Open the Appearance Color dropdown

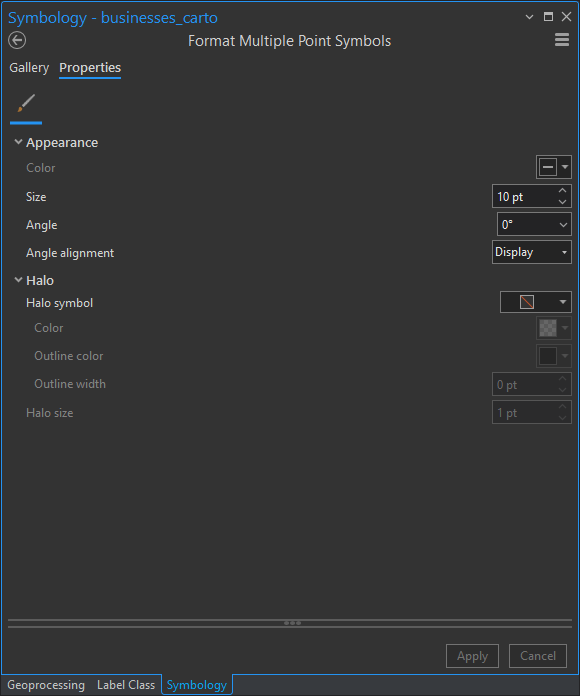(x=553, y=167)
